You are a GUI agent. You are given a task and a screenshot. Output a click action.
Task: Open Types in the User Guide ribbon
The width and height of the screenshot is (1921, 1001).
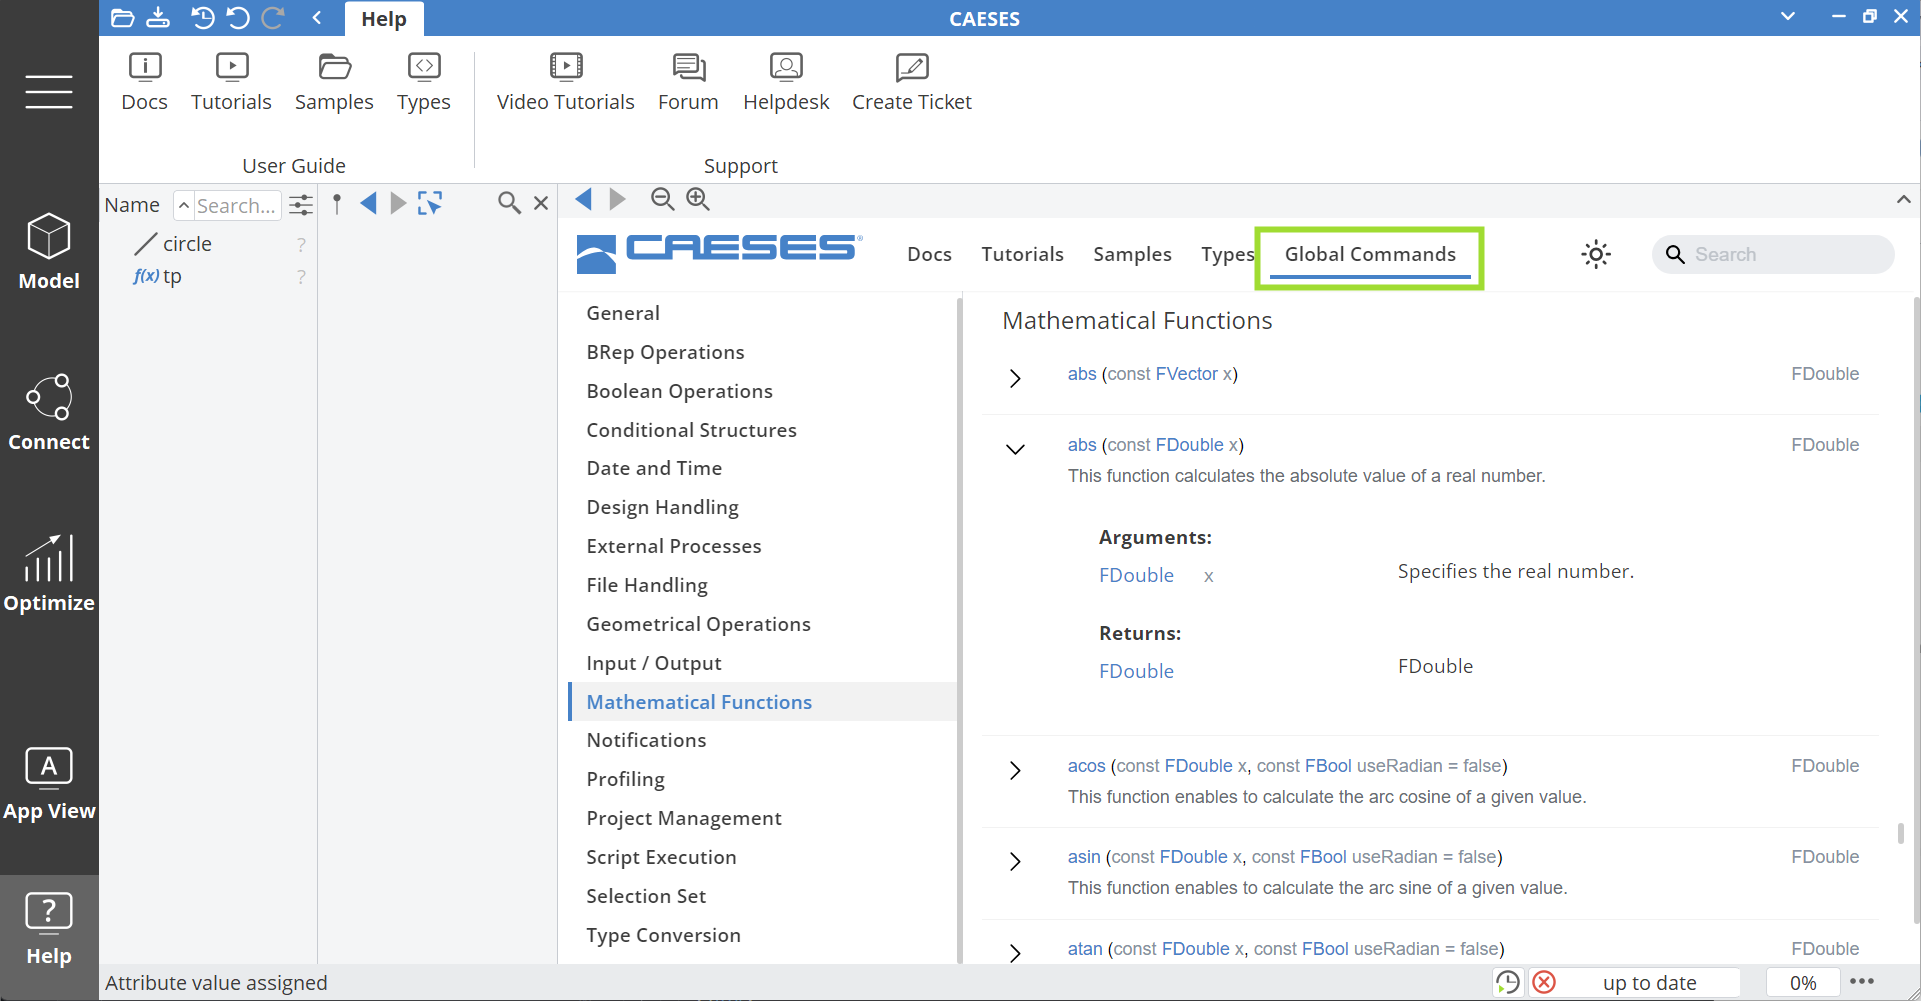click(x=424, y=82)
